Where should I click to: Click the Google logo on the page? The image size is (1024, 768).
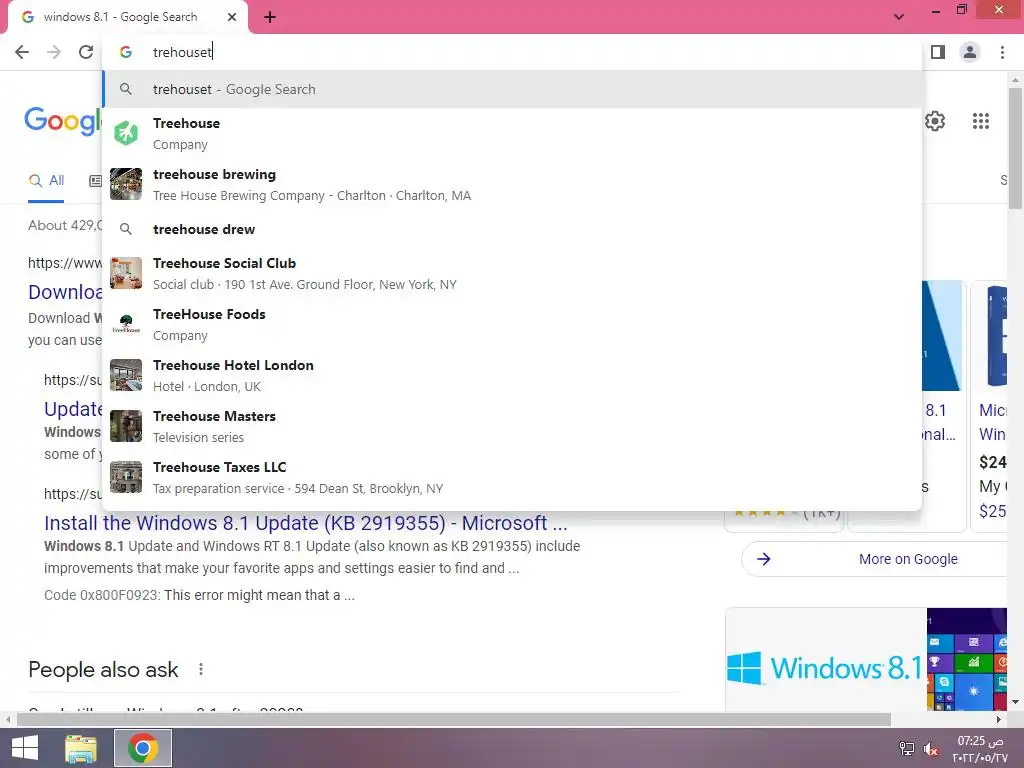pos(63,121)
